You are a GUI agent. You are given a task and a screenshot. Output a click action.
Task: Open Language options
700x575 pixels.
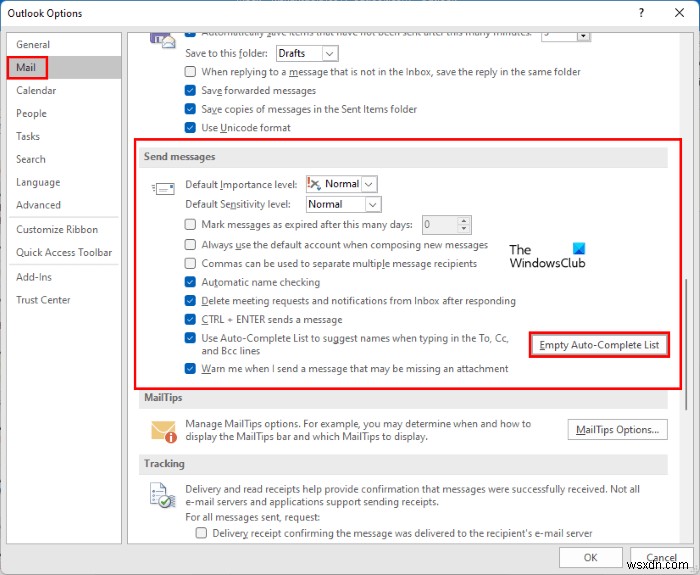[x=64, y=182]
